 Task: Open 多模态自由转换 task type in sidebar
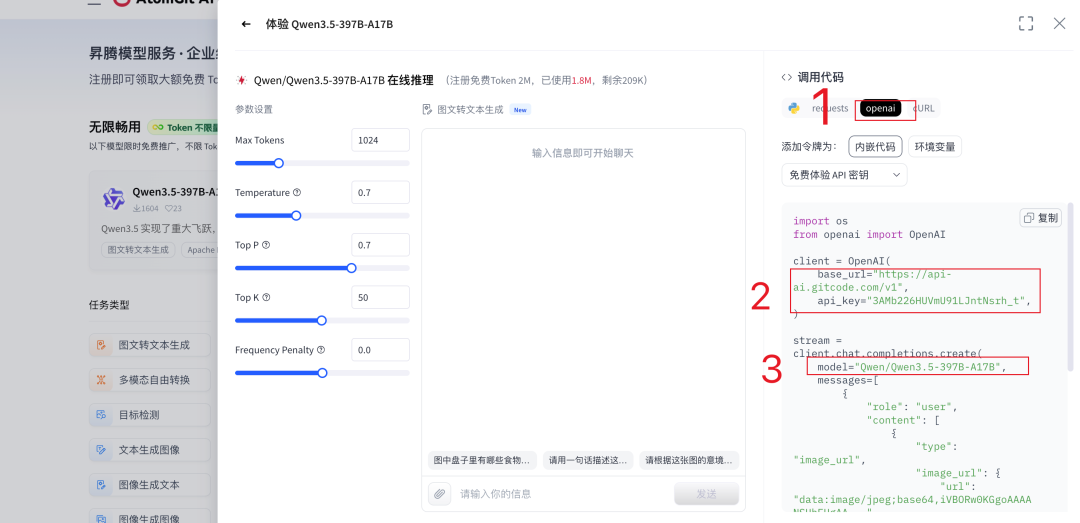click(x=149, y=380)
